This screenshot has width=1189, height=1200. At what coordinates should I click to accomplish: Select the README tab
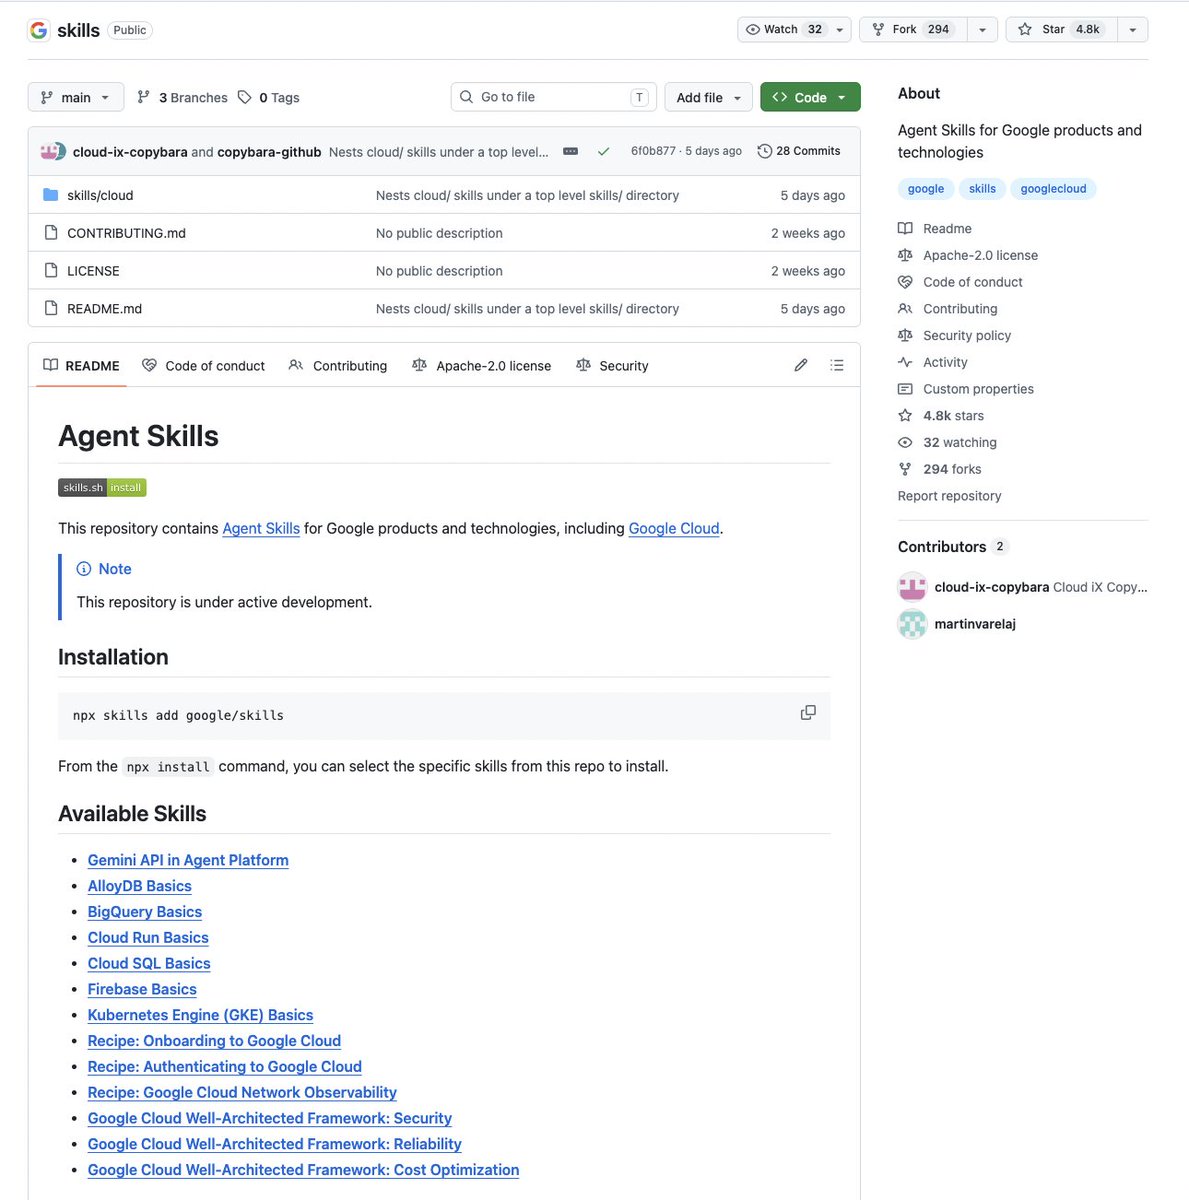point(81,366)
